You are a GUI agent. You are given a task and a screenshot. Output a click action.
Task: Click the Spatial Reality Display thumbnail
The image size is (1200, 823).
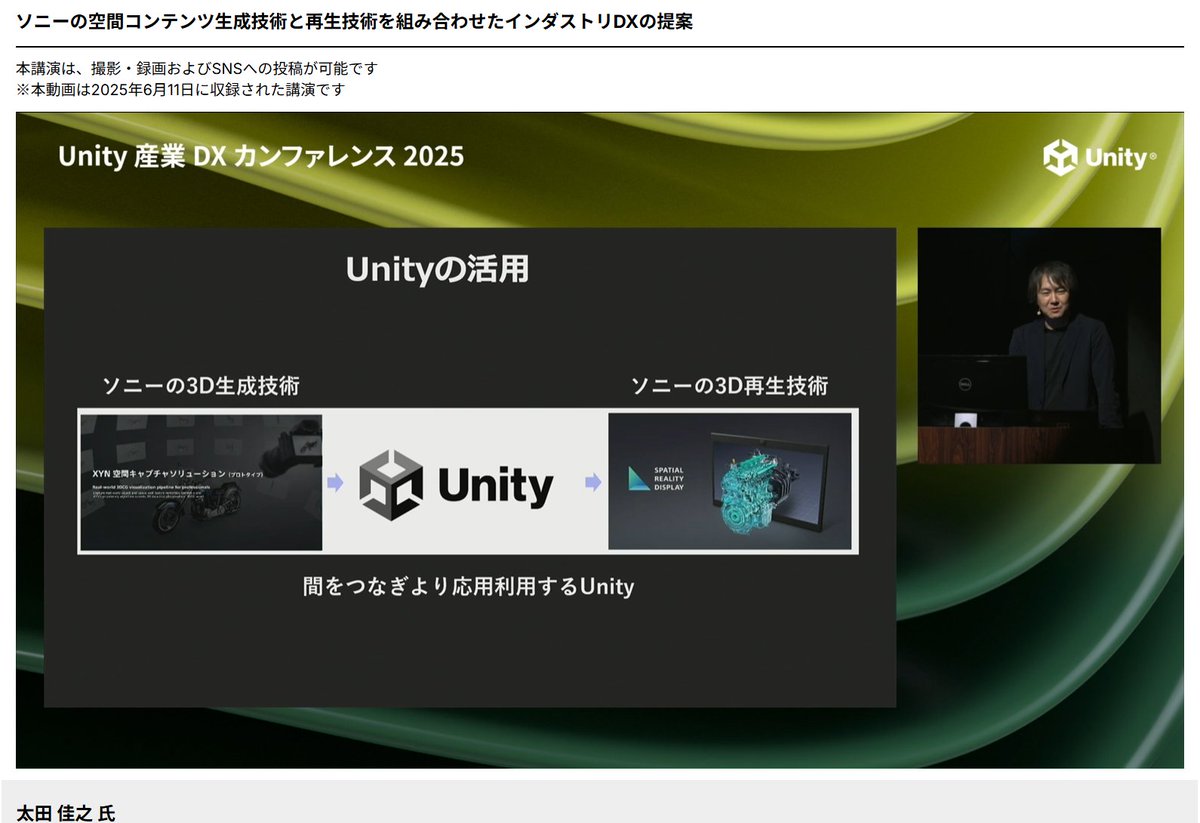(730, 481)
